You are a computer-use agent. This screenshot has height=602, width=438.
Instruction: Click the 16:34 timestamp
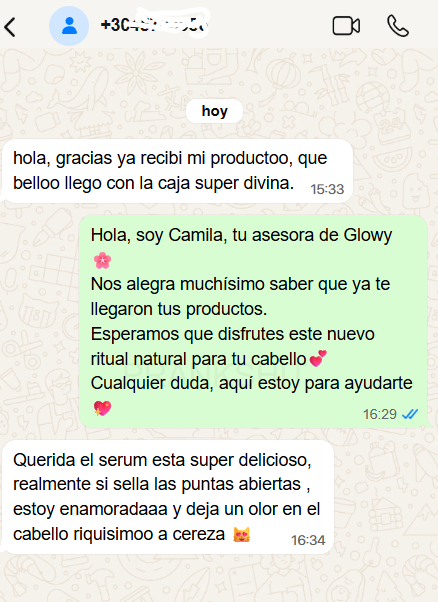point(308,540)
